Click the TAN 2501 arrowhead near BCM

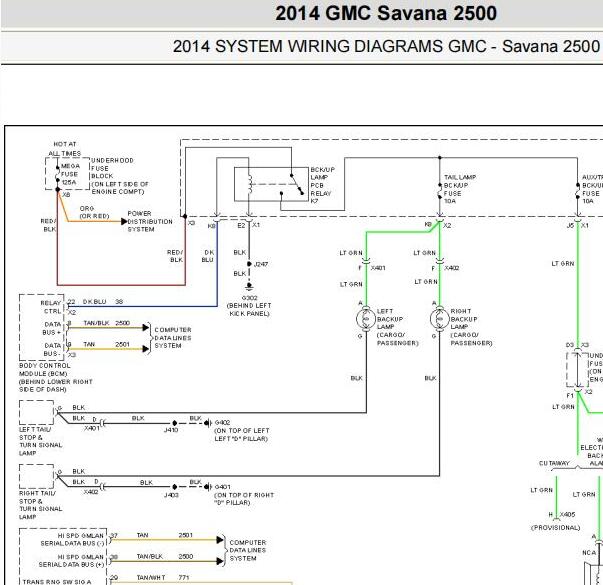click(145, 349)
